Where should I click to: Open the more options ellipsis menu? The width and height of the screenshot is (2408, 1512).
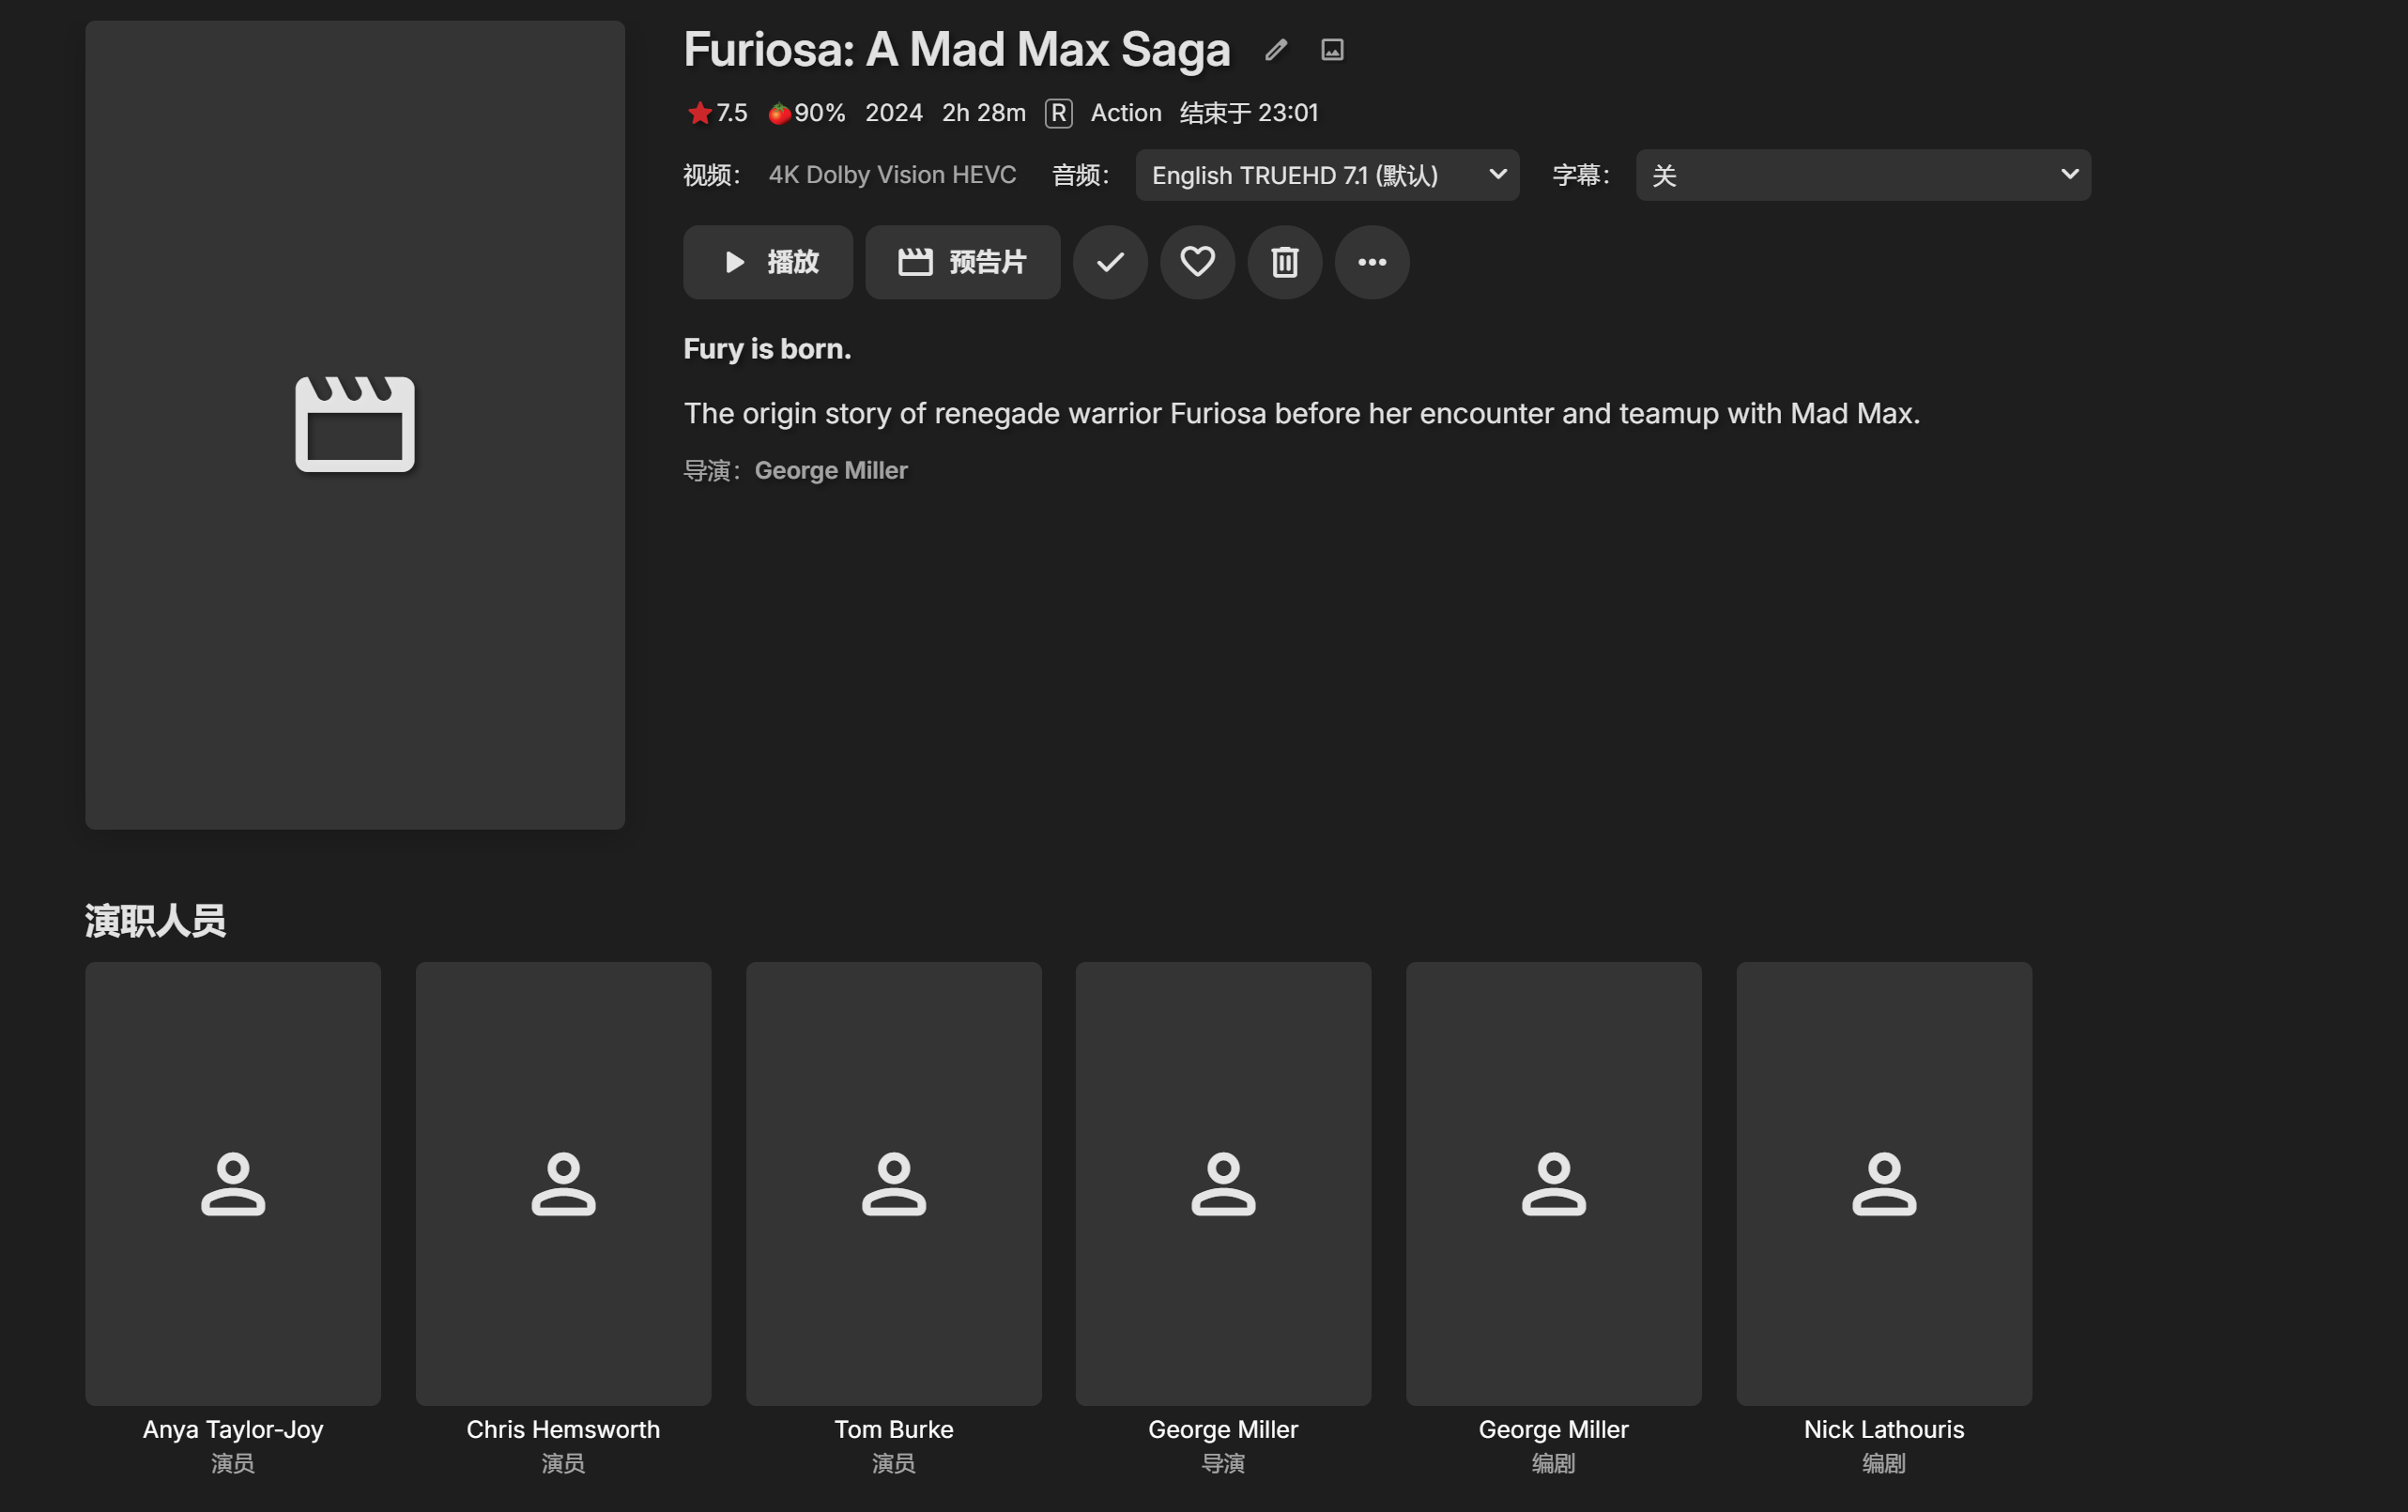point(1372,262)
